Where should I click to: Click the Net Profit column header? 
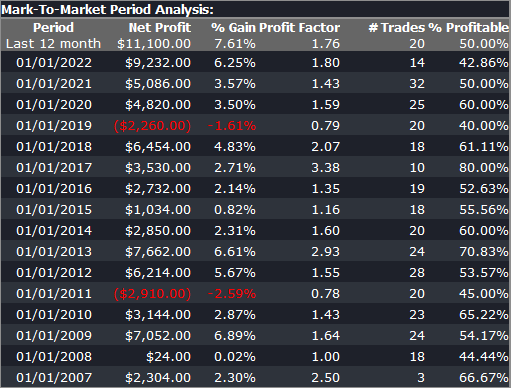(160, 27)
